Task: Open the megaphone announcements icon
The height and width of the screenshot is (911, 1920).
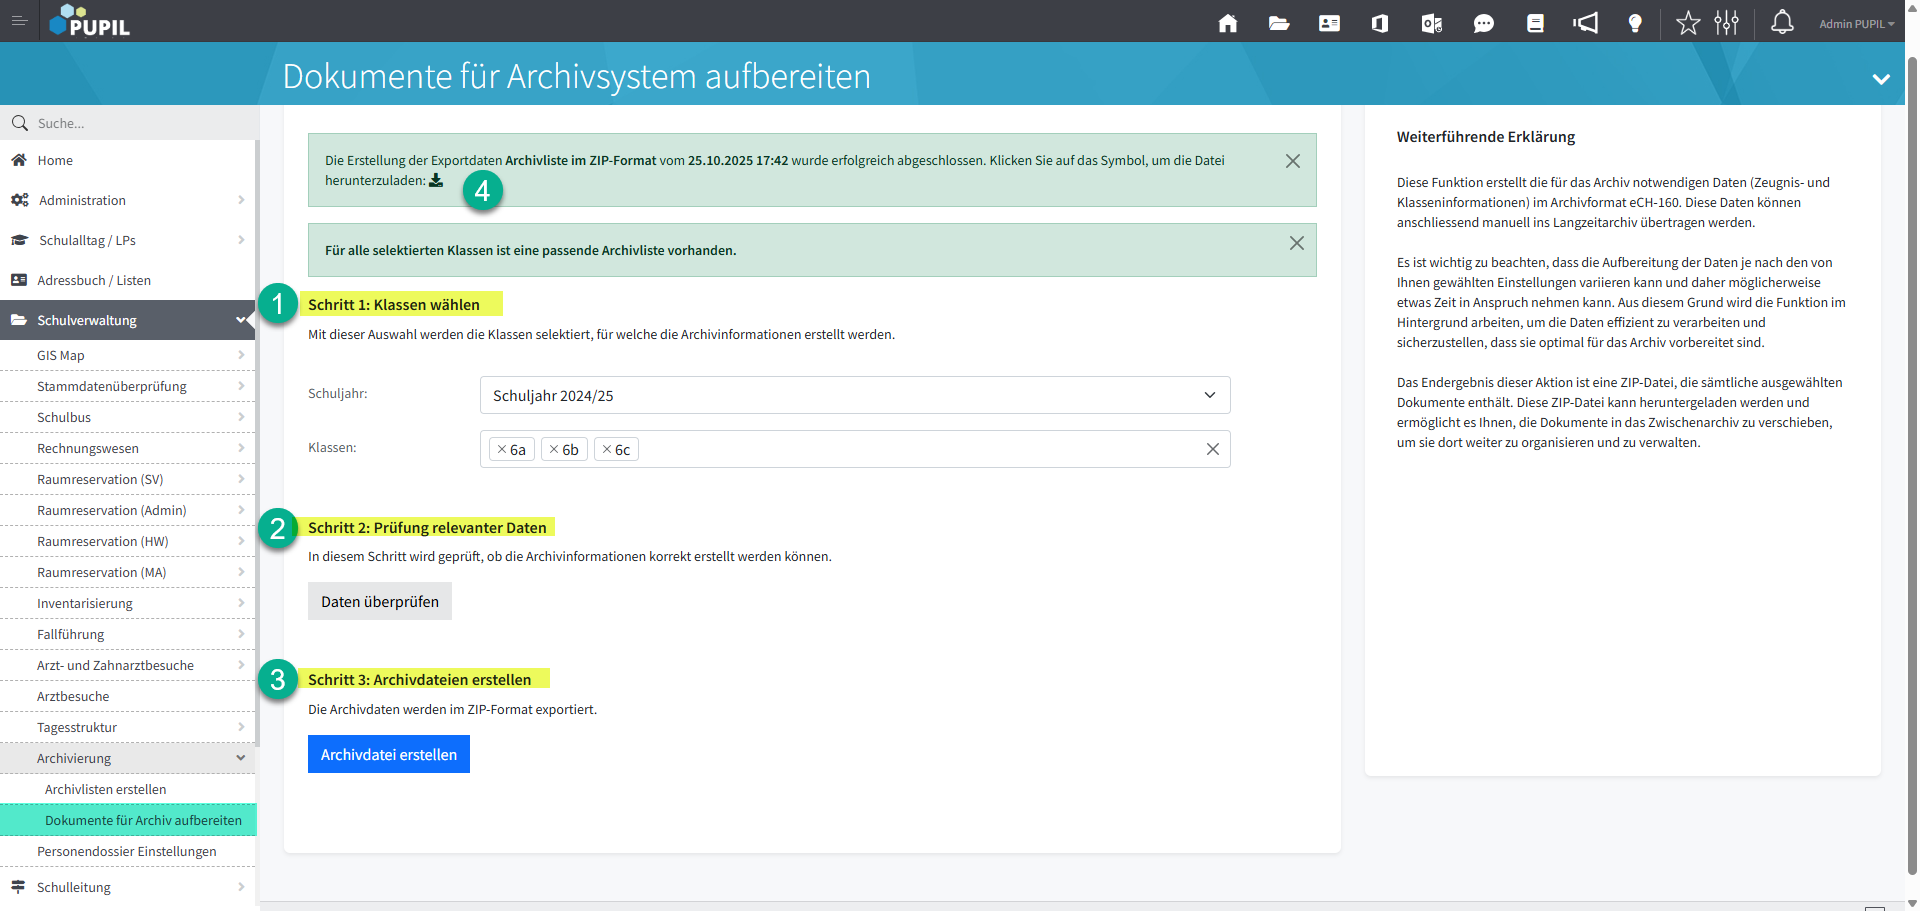Action: tap(1585, 23)
